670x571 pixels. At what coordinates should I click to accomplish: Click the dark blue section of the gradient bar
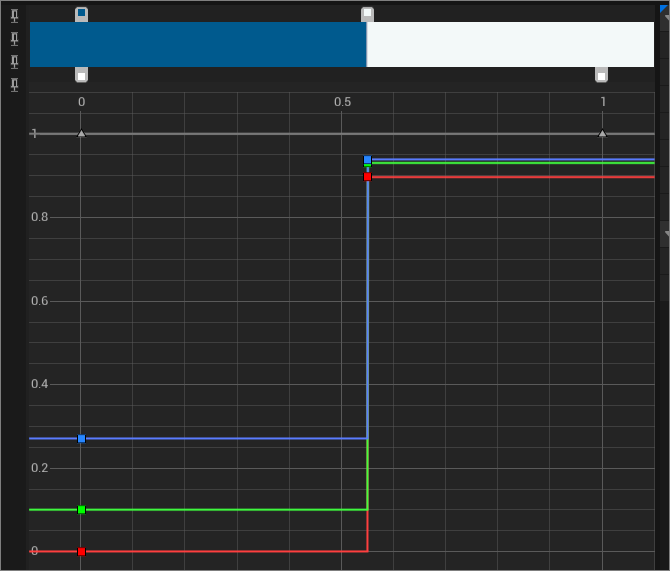pos(198,44)
